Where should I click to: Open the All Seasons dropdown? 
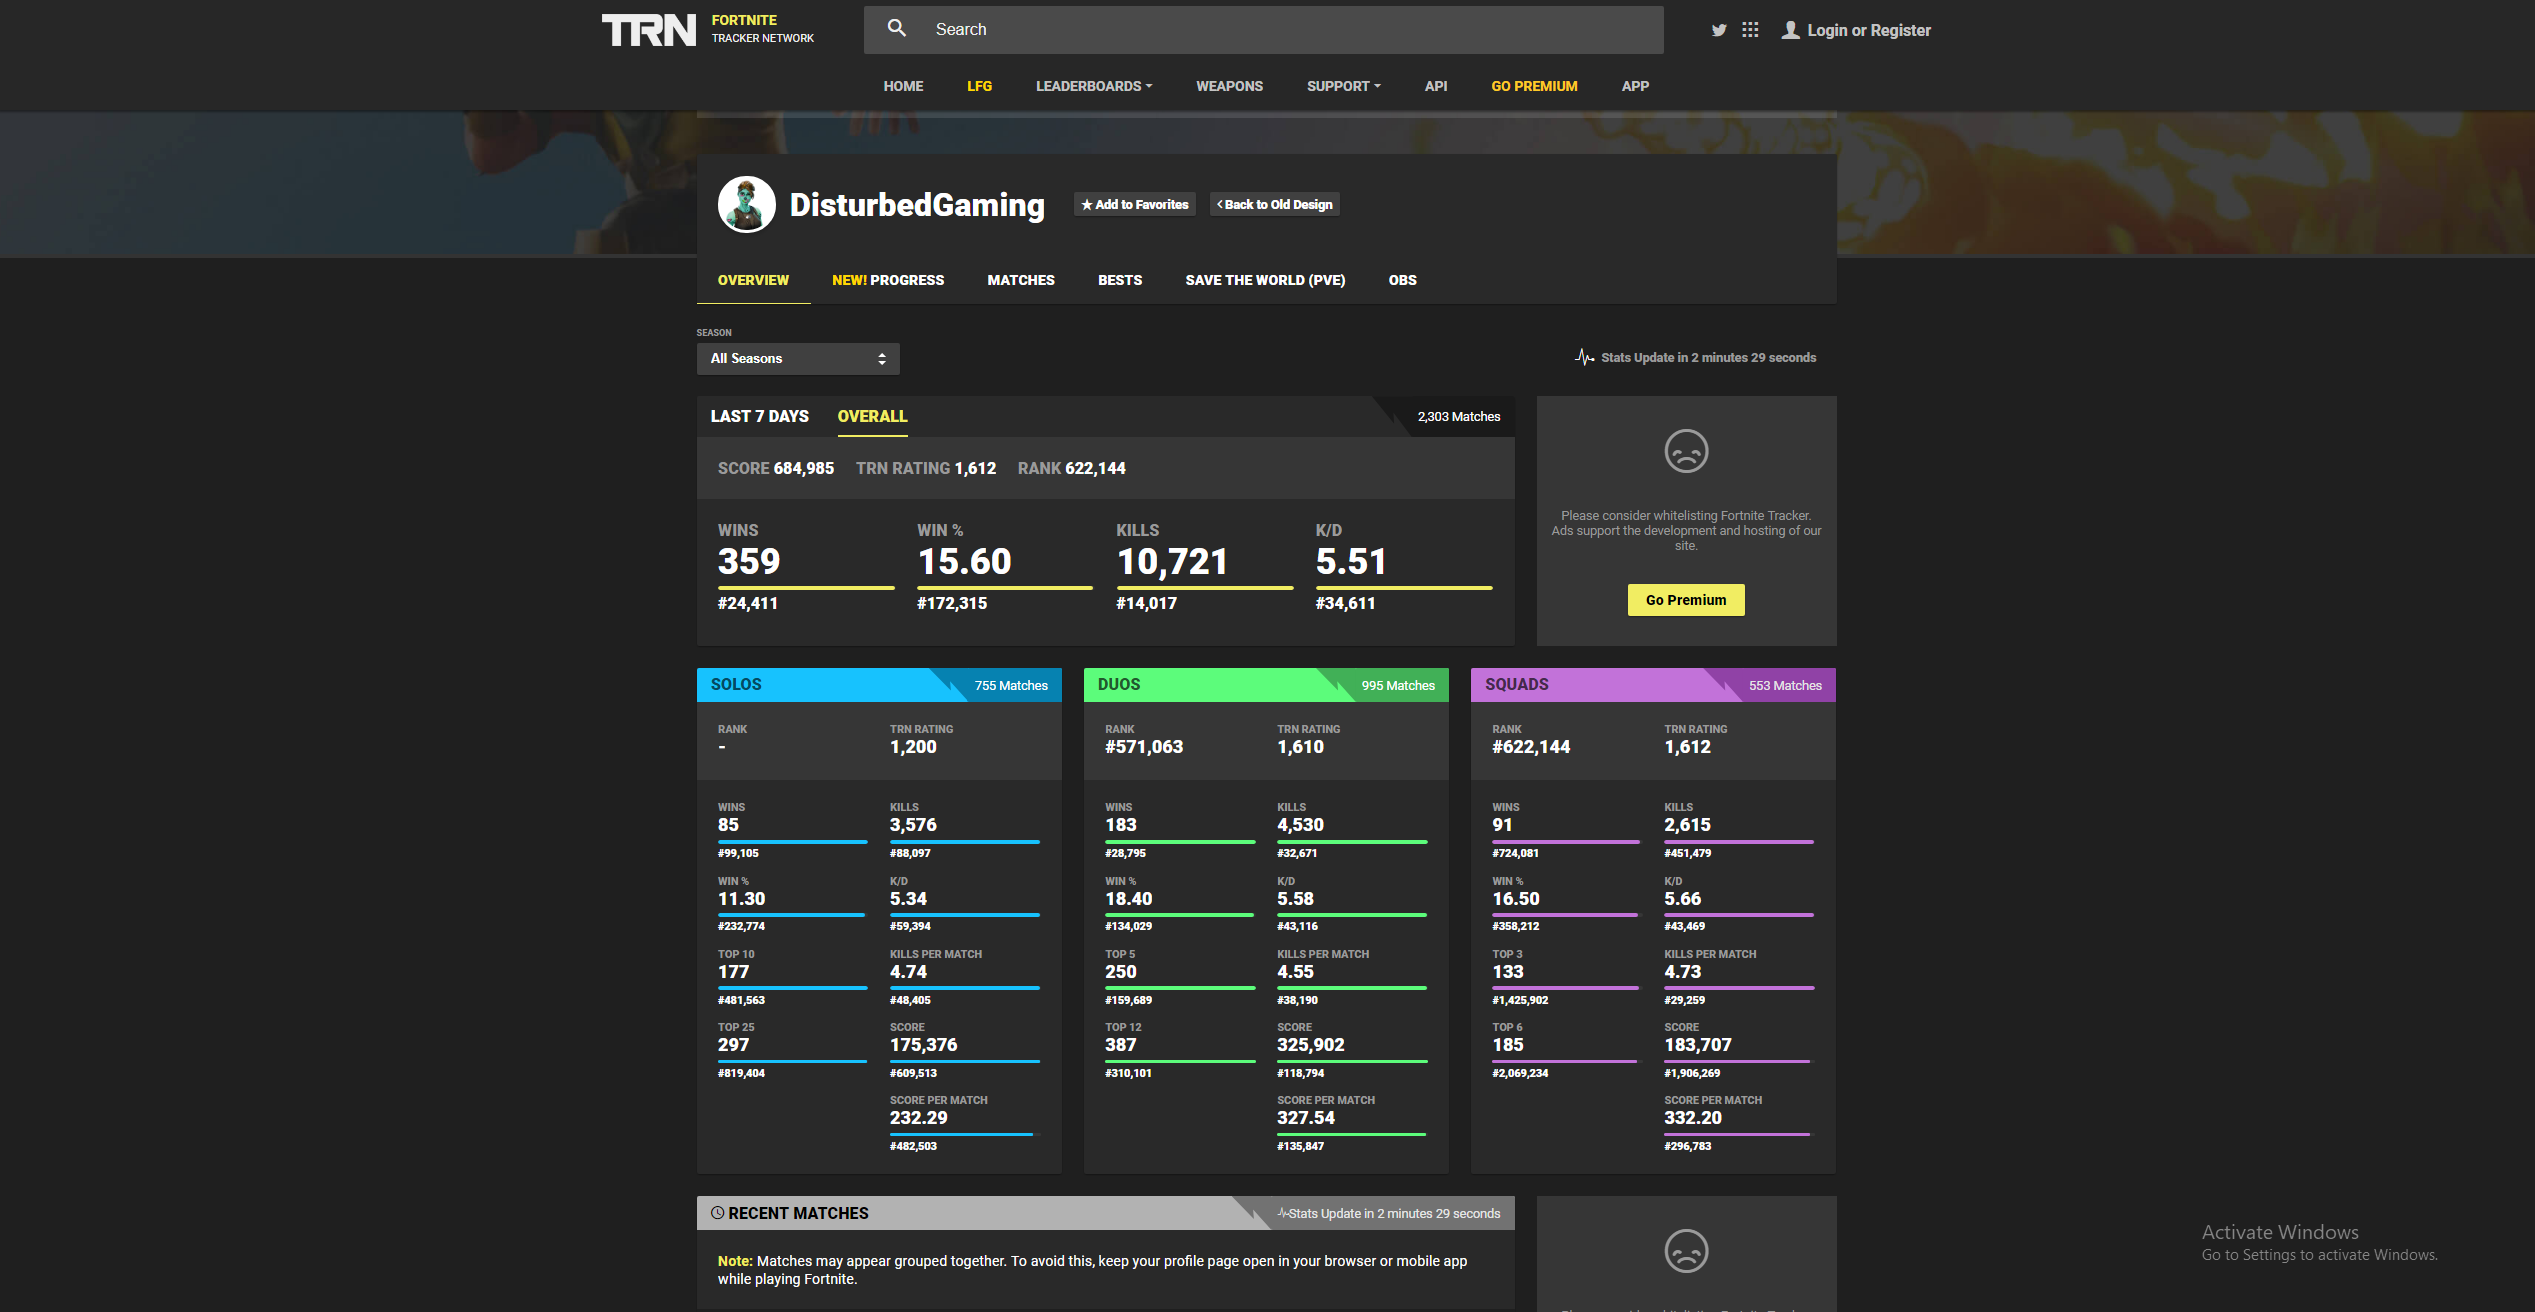[x=797, y=359]
